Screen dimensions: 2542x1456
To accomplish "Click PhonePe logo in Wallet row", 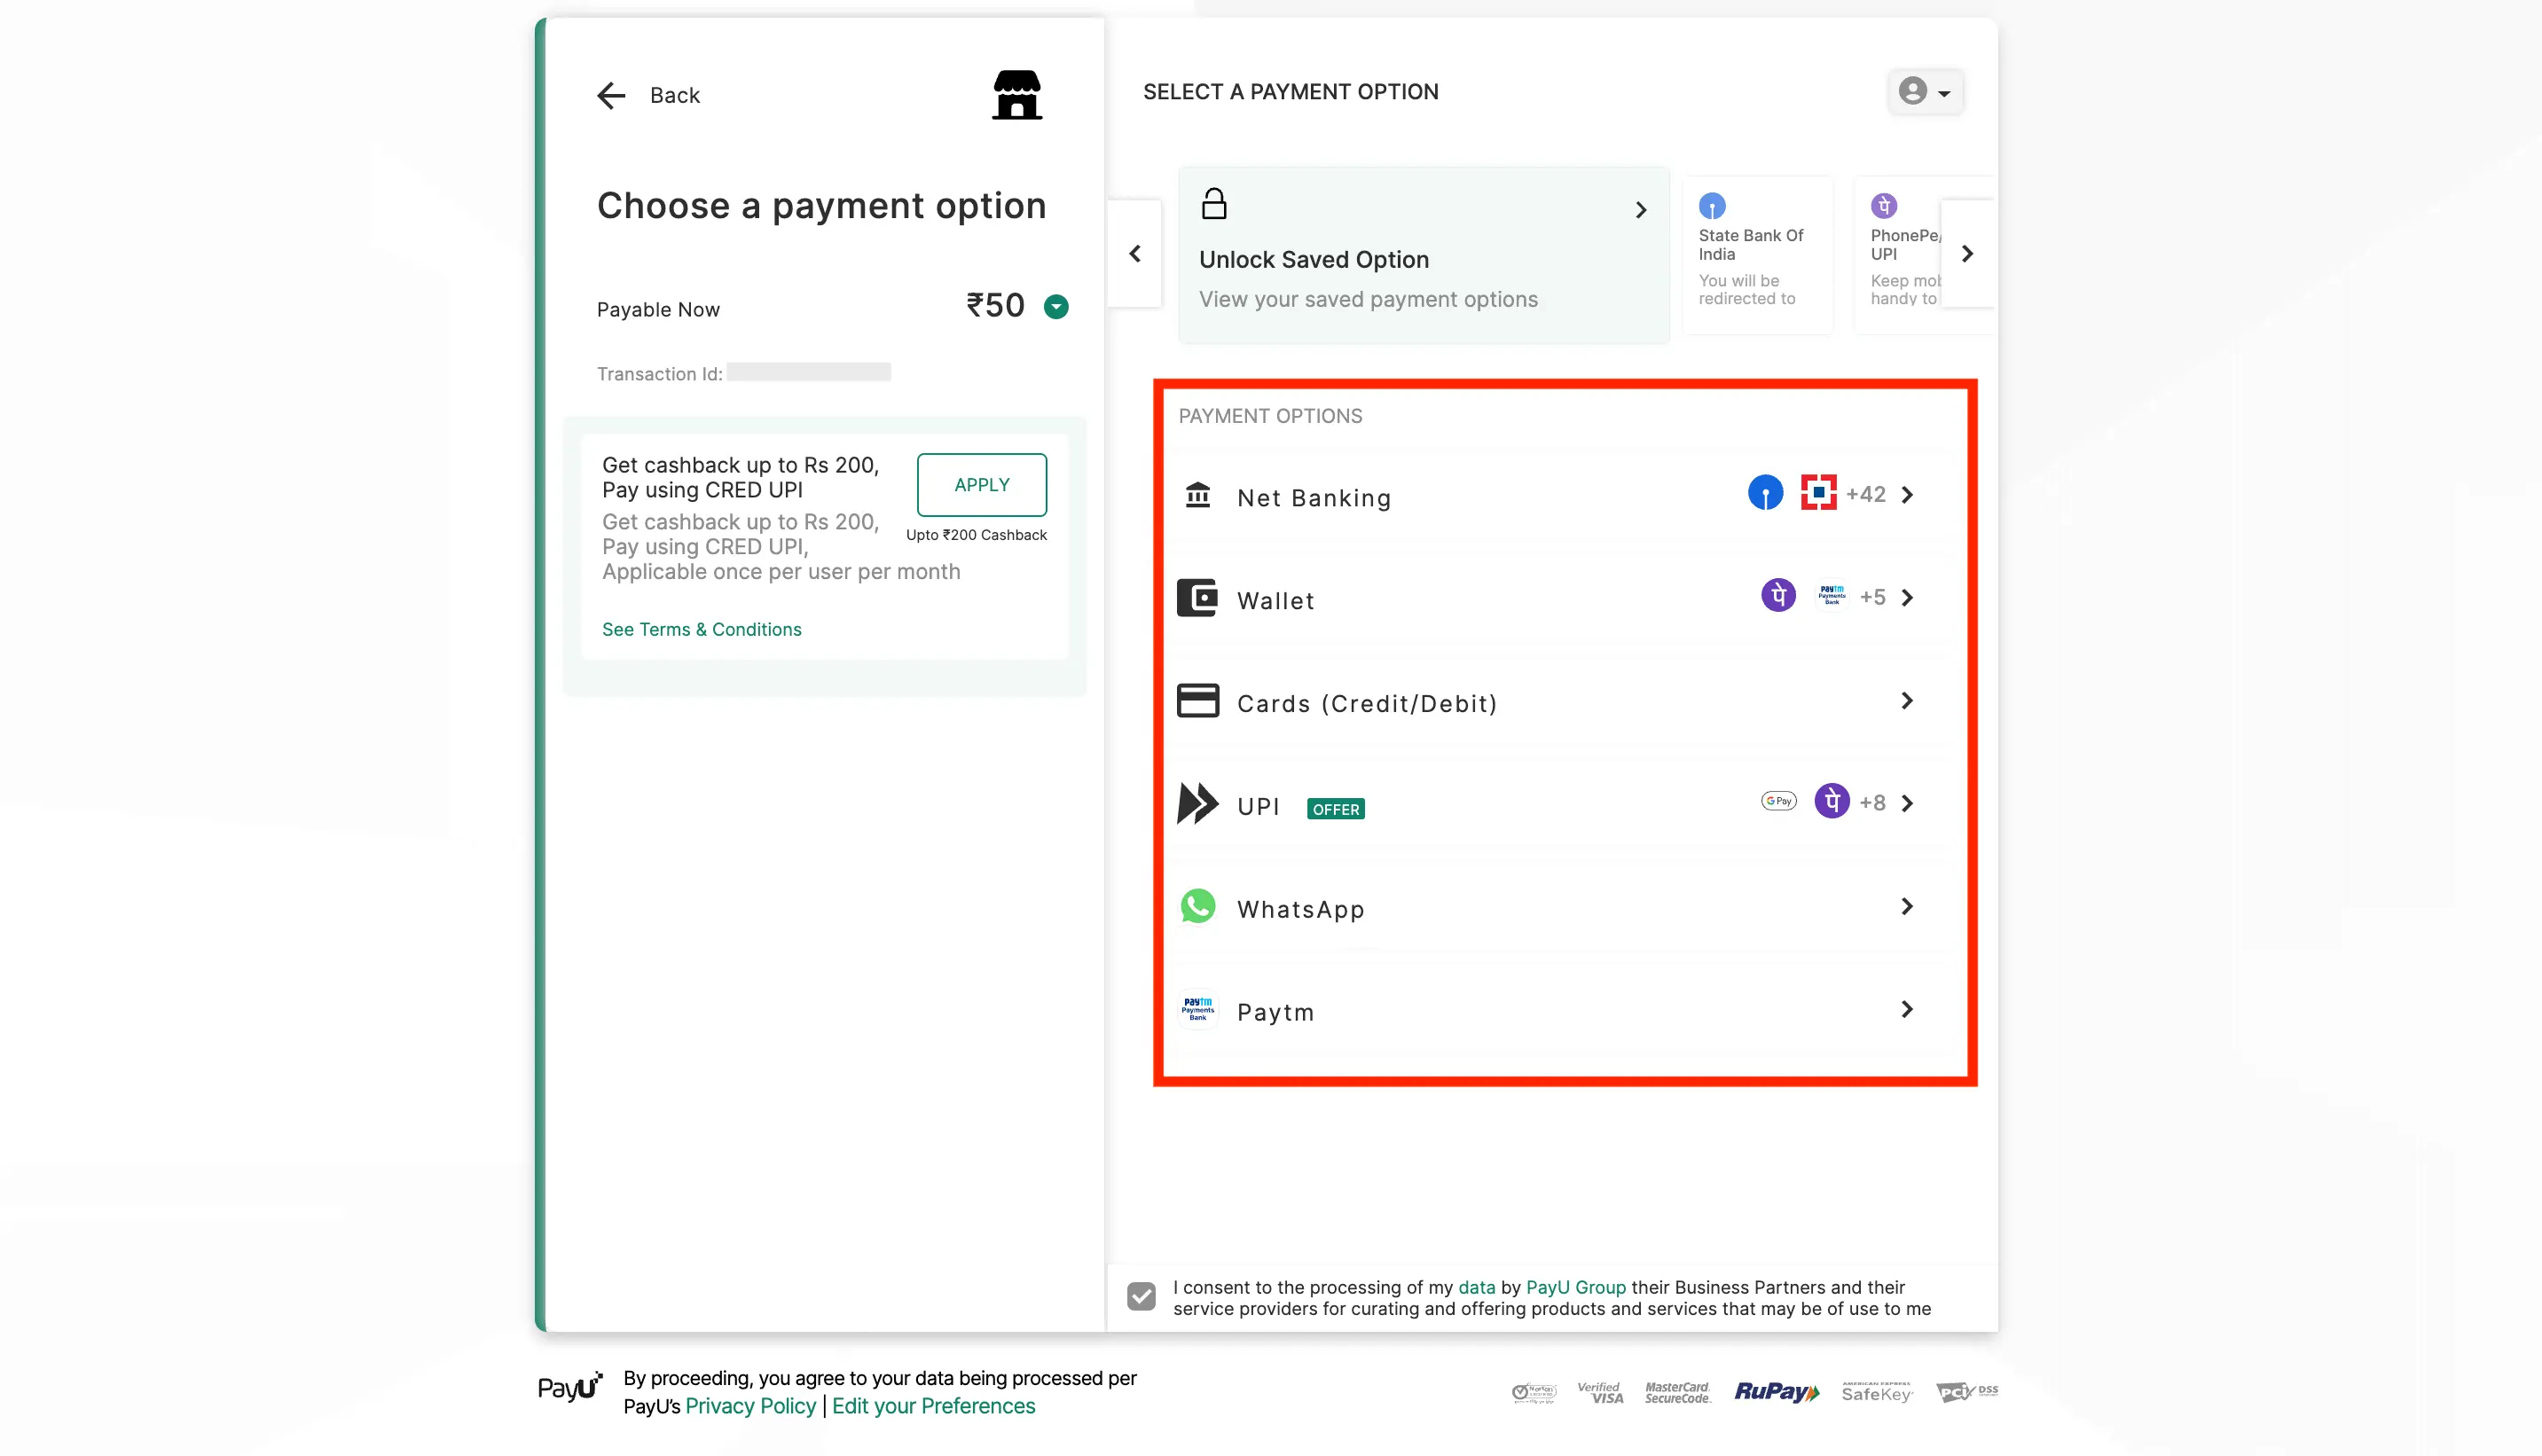I will click(1778, 596).
